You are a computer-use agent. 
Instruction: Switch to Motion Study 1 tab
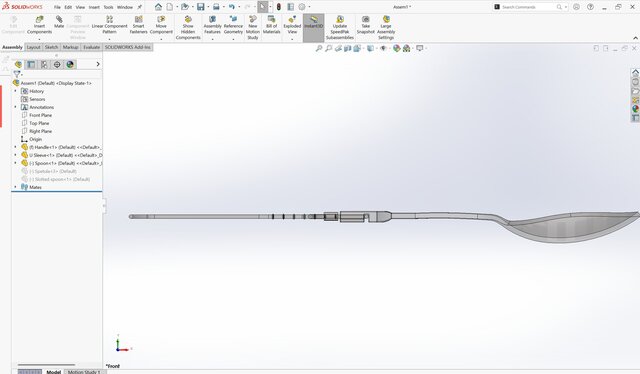tap(84, 372)
